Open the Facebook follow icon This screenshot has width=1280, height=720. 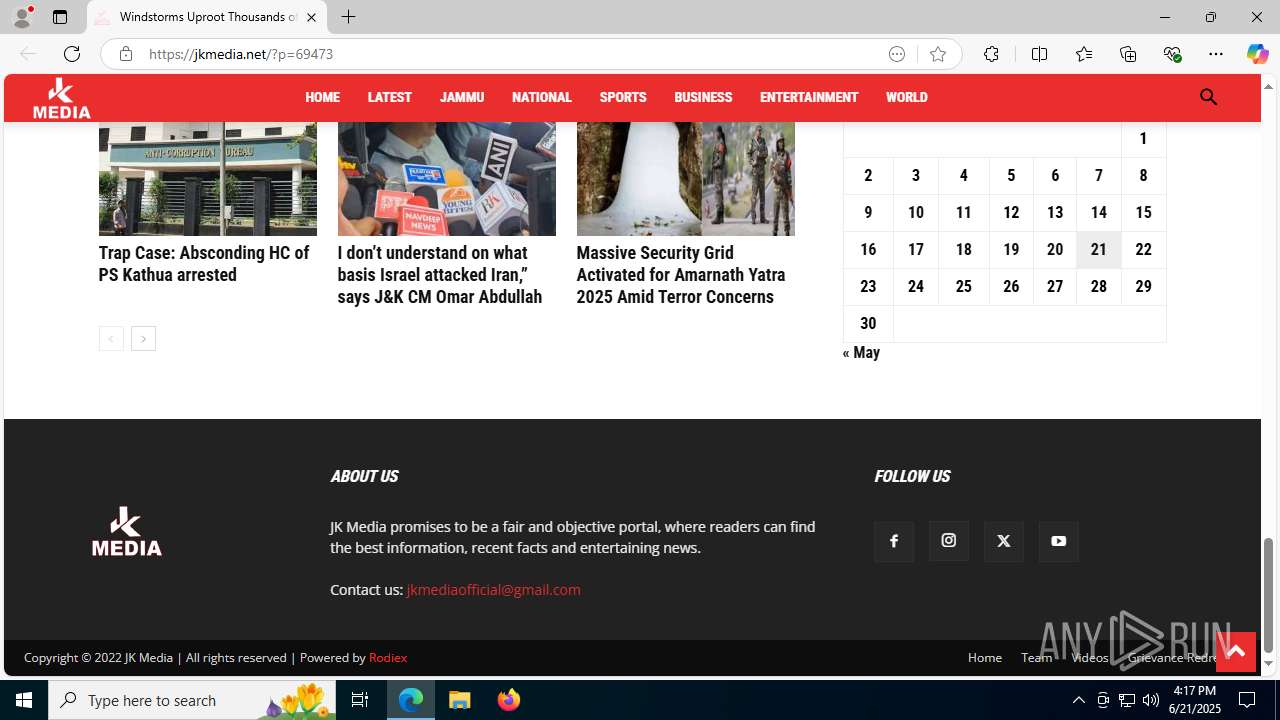coord(894,541)
